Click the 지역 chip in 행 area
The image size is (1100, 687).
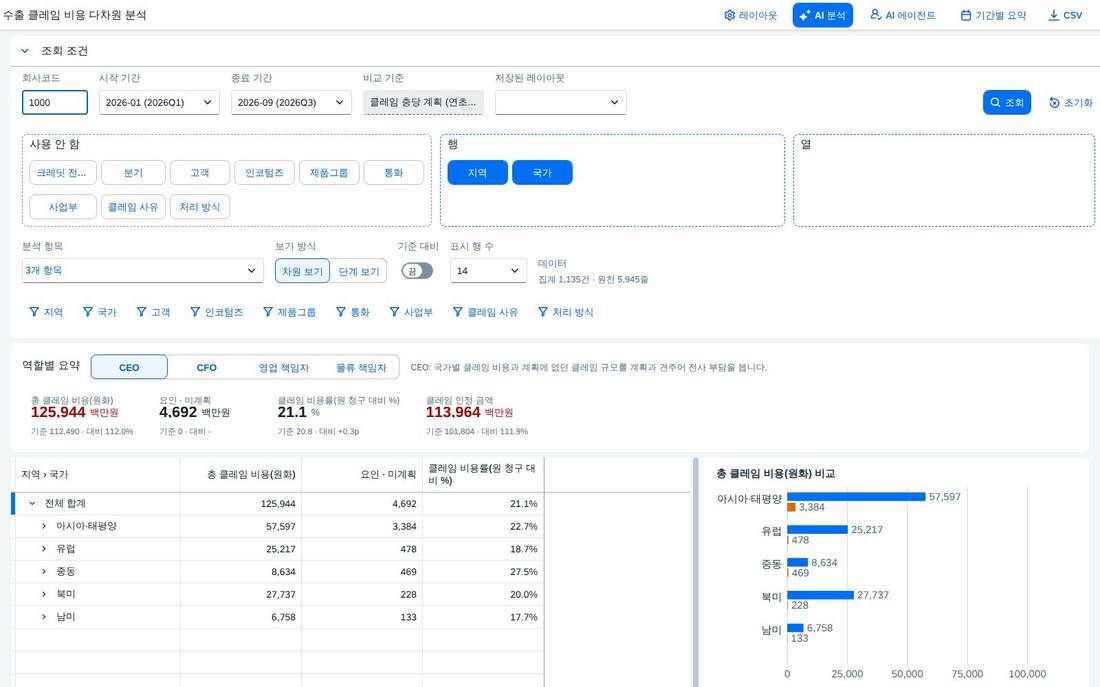pyautogui.click(x=478, y=173)
